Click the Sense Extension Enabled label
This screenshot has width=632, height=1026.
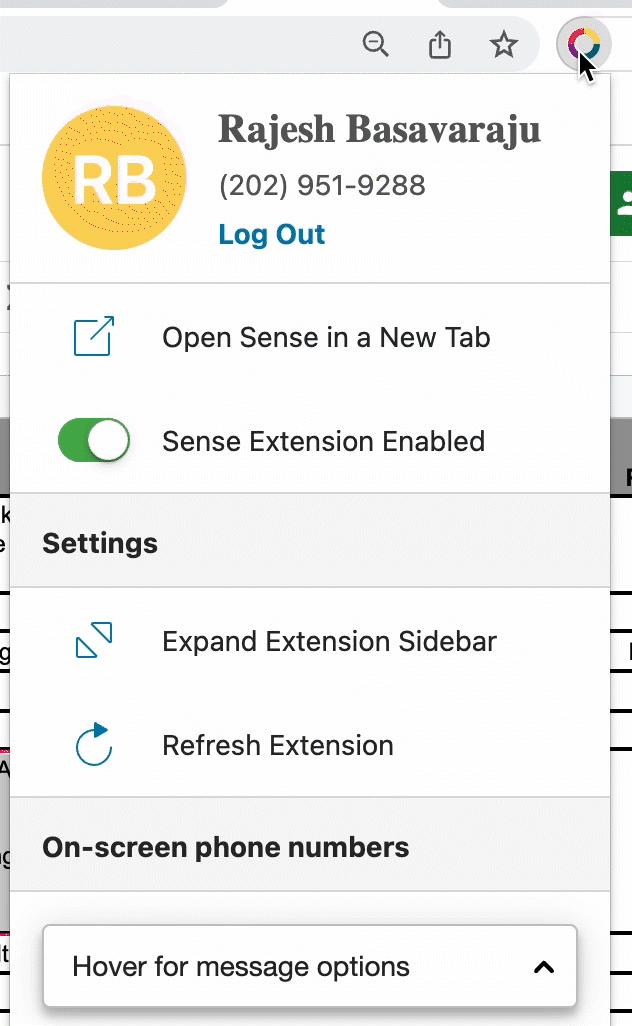tap(323, 441)
